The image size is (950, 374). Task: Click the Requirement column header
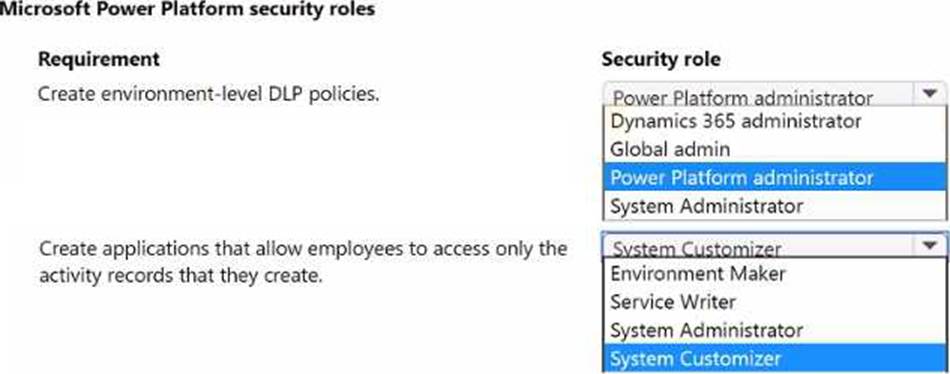click(x=99, y=59)
